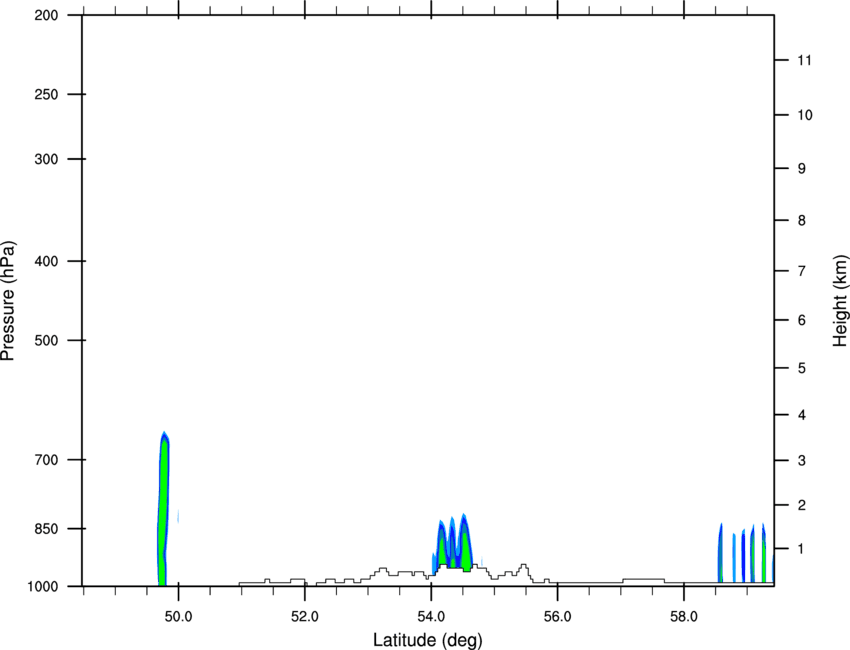Select the 700 pressure tick label
The image size is (850, 650).
pyautogui.click(x=46, y=460)
